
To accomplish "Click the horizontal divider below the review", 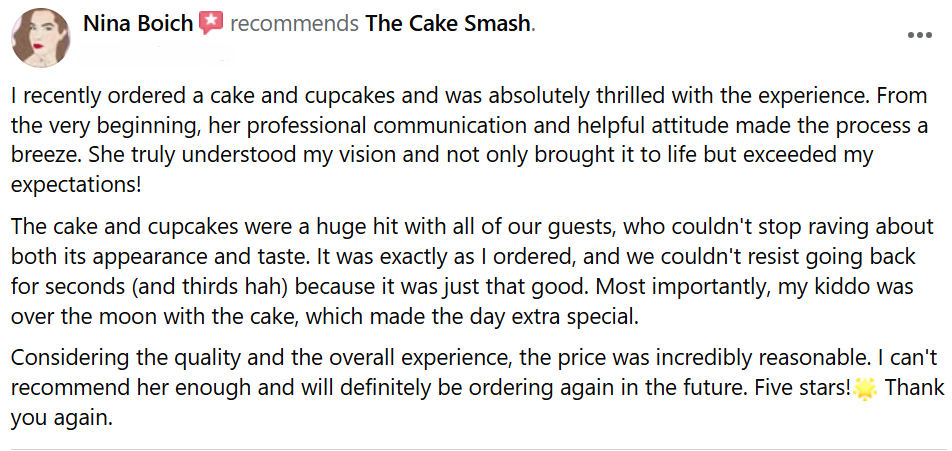I will (x=476, y=449).
